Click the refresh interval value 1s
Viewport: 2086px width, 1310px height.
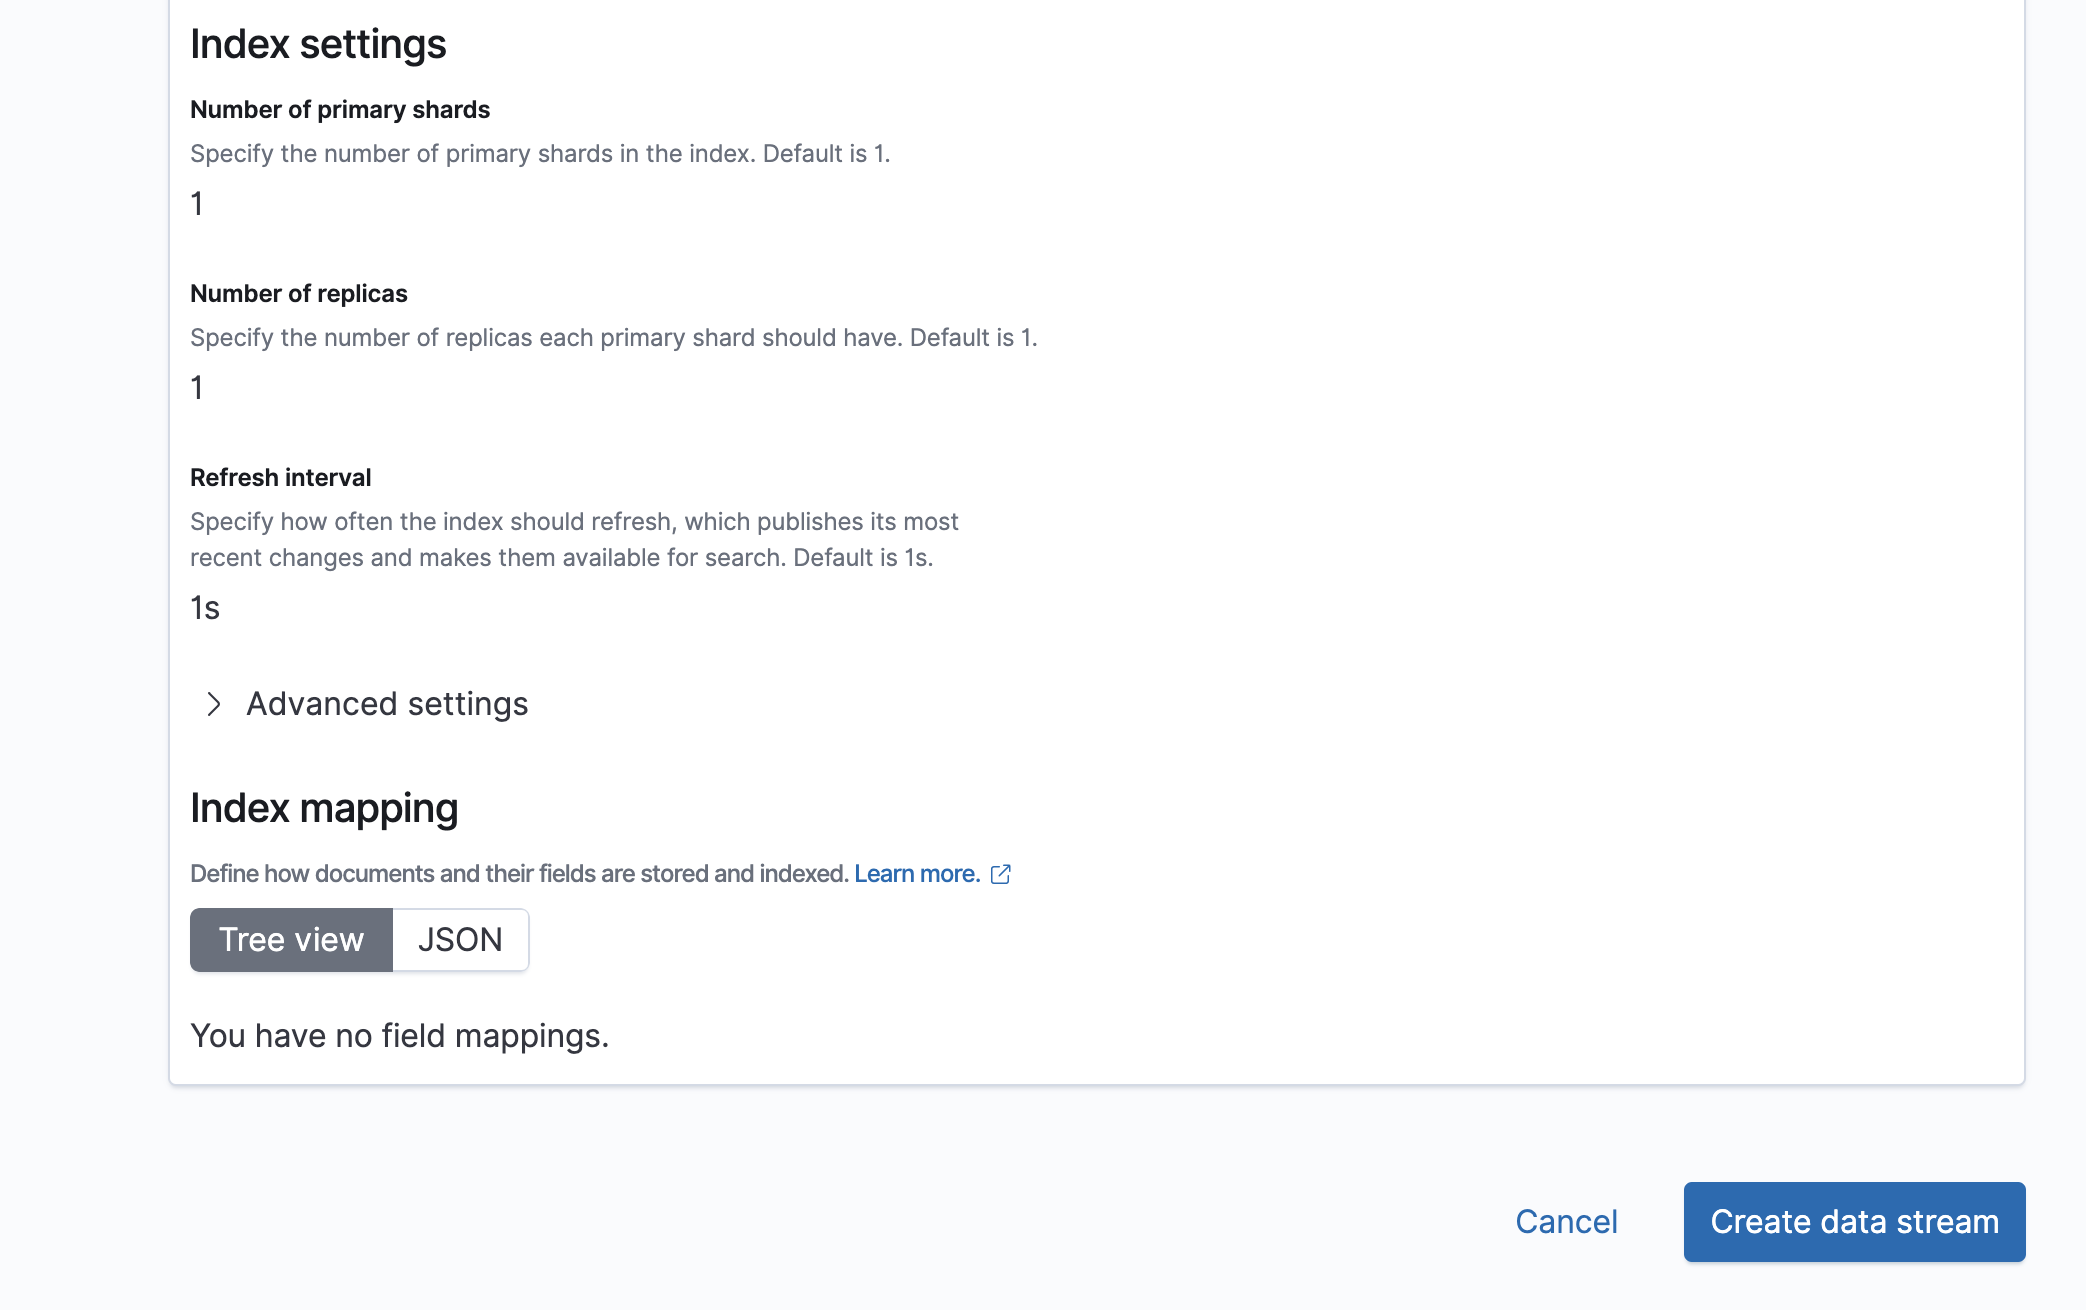point(205,608)
